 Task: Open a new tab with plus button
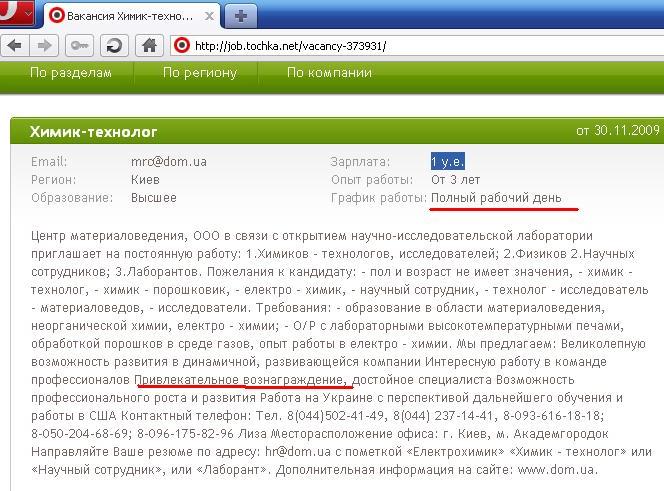pyautogui.click(x=242, y=16)
